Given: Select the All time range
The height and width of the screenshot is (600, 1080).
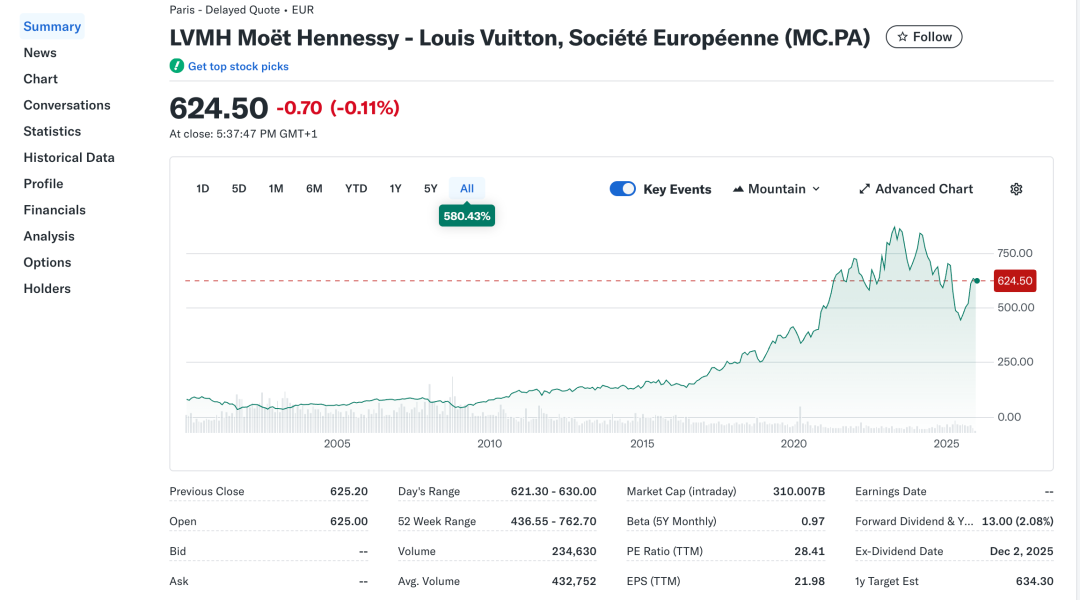Looking at the screenshot, I should (x=467, y=188).
